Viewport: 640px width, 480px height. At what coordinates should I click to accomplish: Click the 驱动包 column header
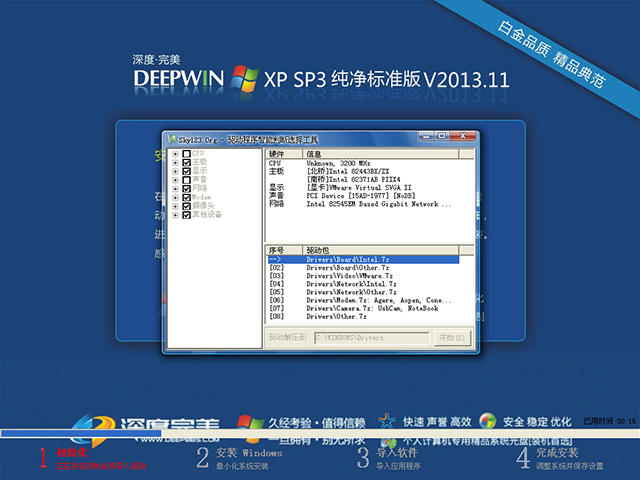[380, 250]
